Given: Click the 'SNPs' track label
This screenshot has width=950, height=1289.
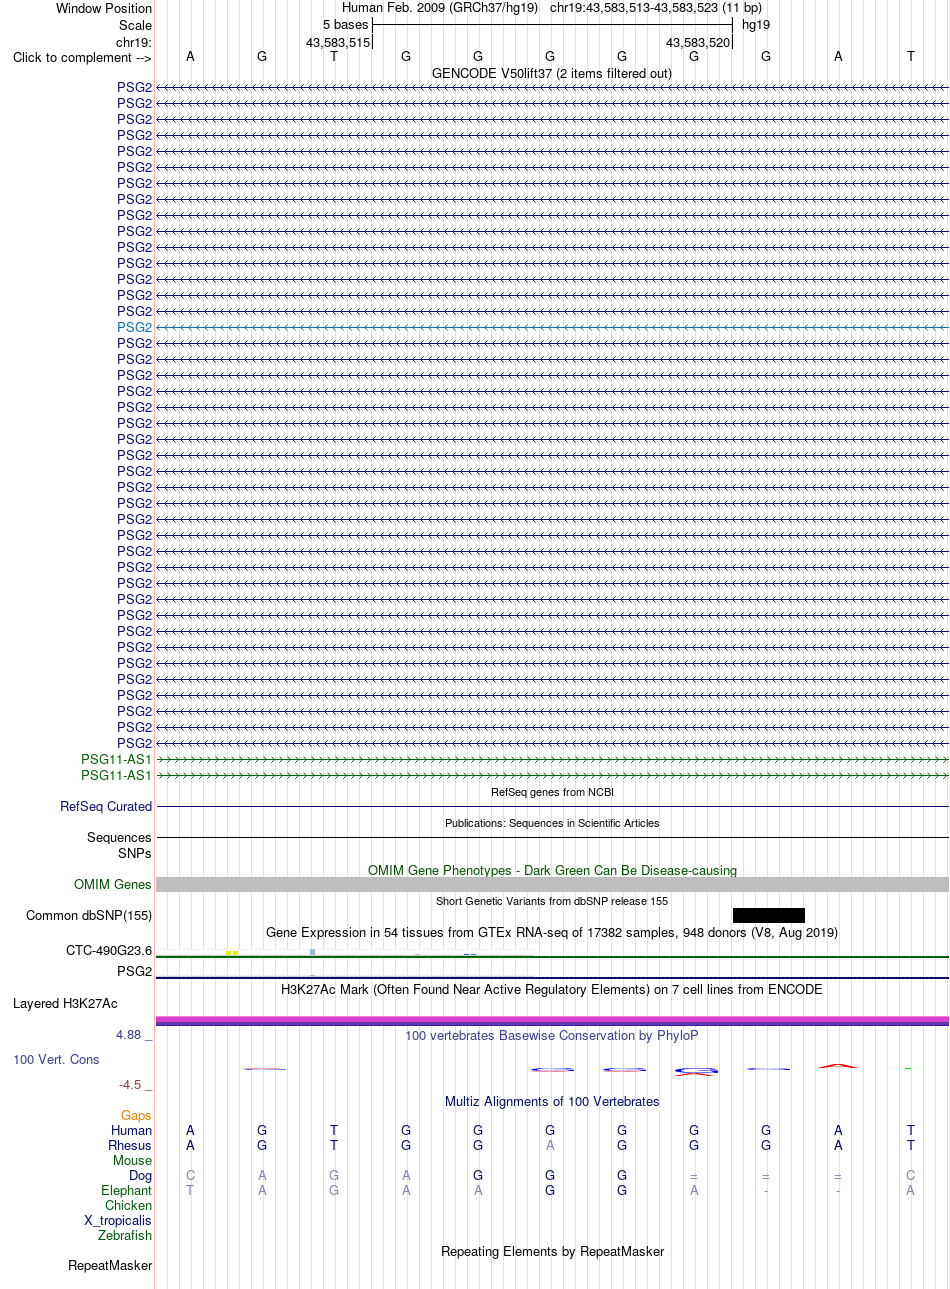Looking at the screenshot, I should (x=135, y=853).
